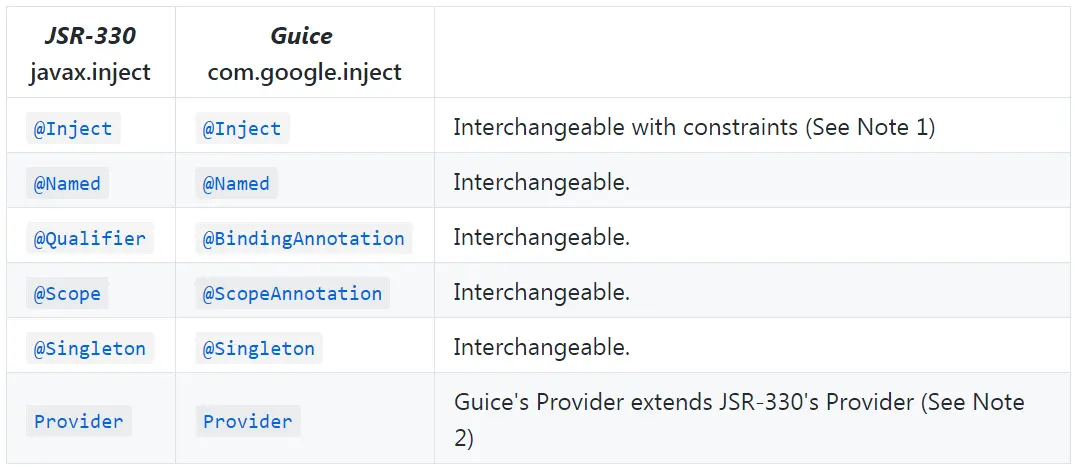Click the @Scope link in the JSR-330 column
Screen dimensions: 1075x467
pos(67,294)
